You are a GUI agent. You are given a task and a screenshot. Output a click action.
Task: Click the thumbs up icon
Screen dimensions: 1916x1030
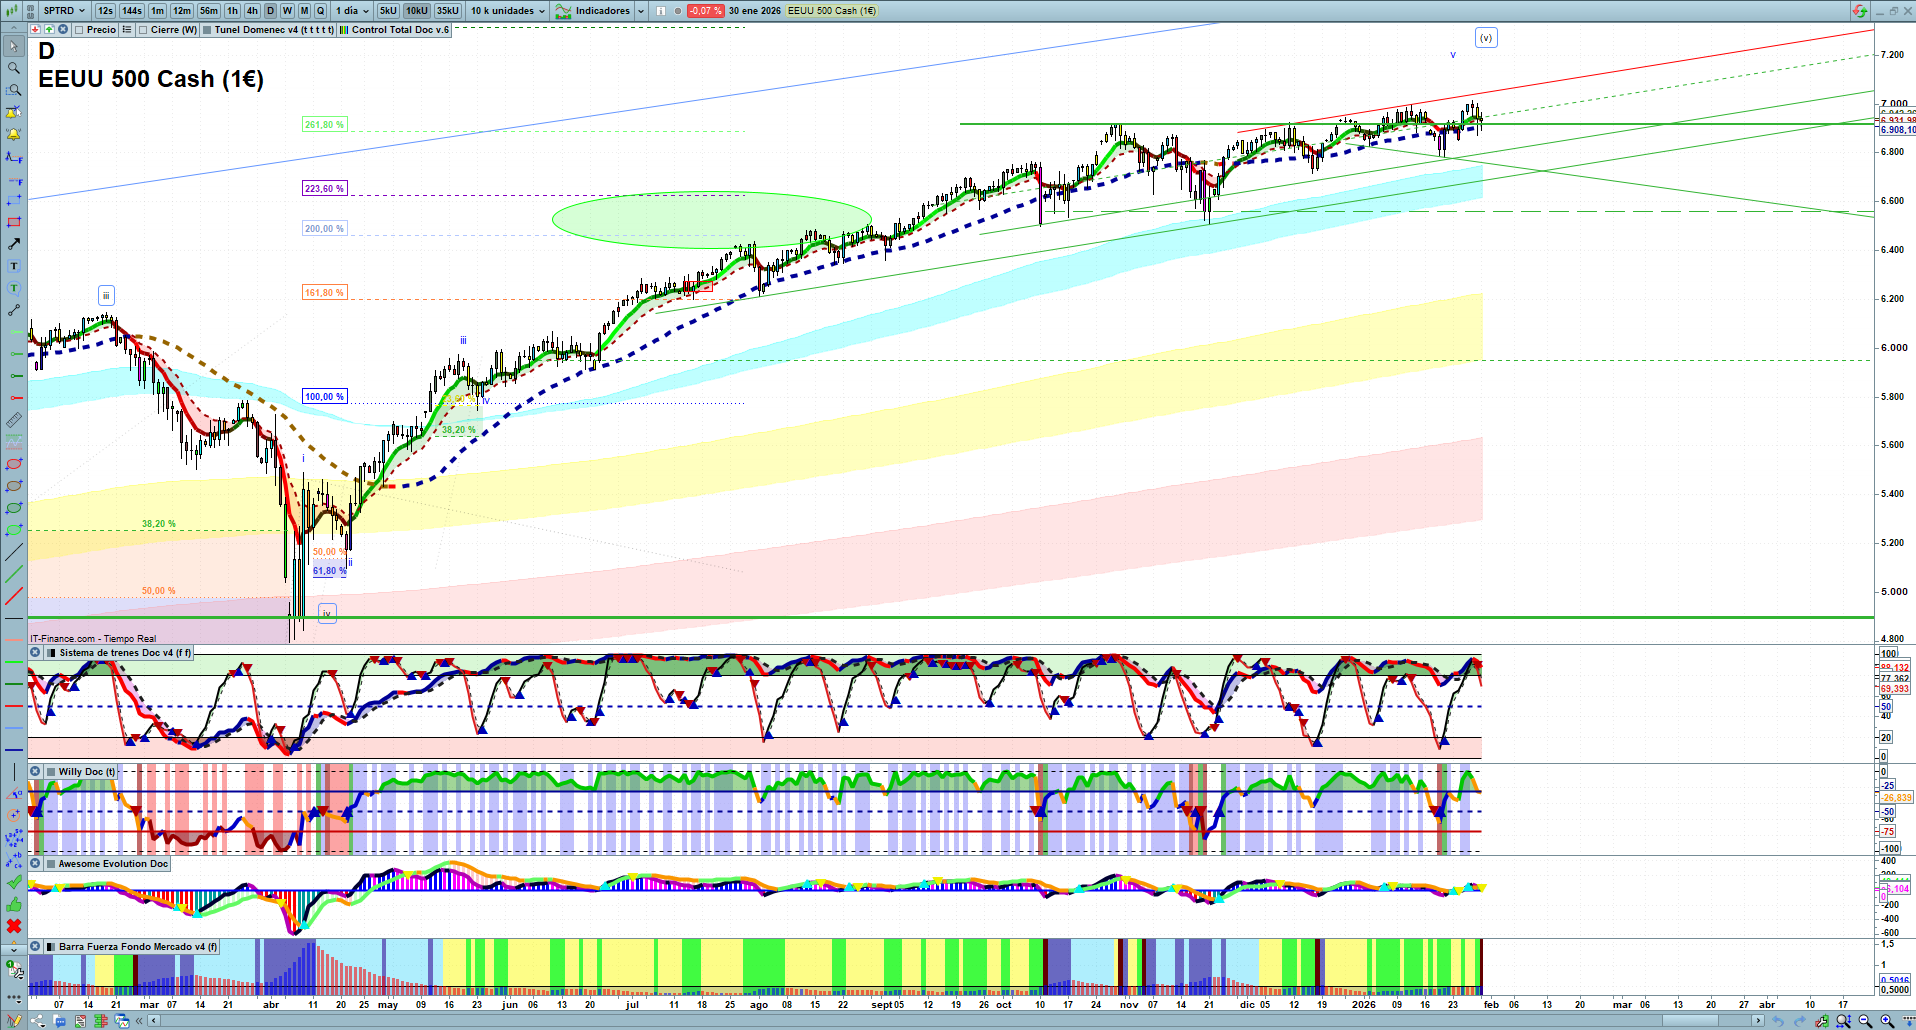[x=14, y=904]
